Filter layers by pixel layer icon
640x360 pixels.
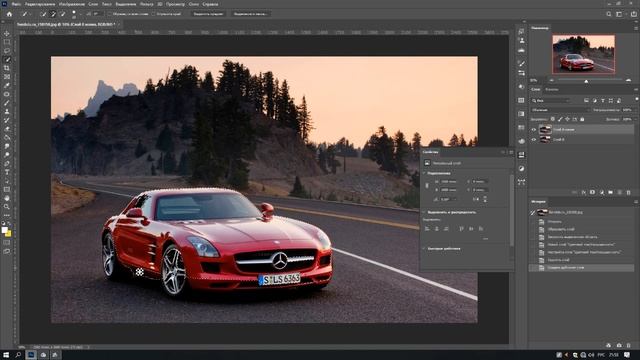(x=586, y=100)
